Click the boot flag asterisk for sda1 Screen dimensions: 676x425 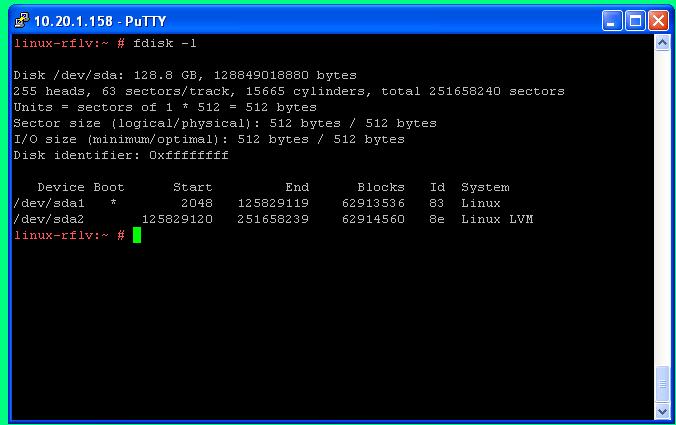pos(113,203)
